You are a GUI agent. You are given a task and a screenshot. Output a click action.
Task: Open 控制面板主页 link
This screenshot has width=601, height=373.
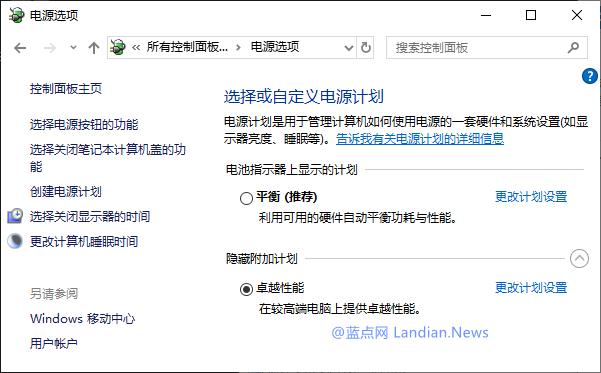pos(66,89)
